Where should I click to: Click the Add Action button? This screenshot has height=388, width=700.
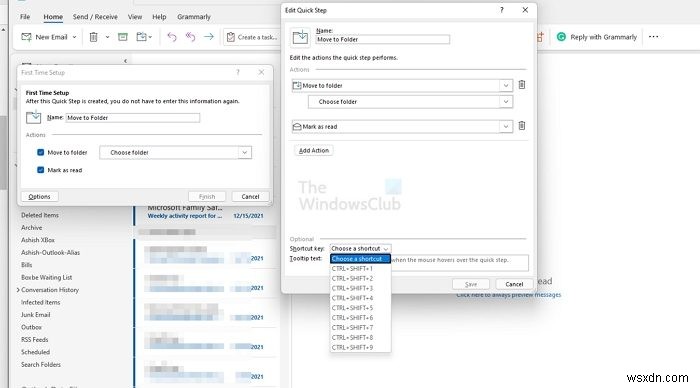[314, 150]
